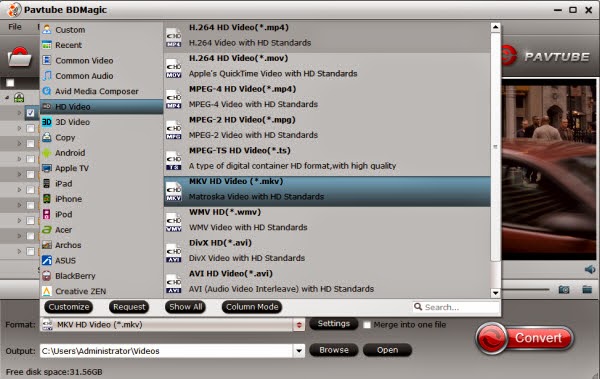Click the iPhone device icon
This screenshot has width=600, height=379.
pos(47,199)
